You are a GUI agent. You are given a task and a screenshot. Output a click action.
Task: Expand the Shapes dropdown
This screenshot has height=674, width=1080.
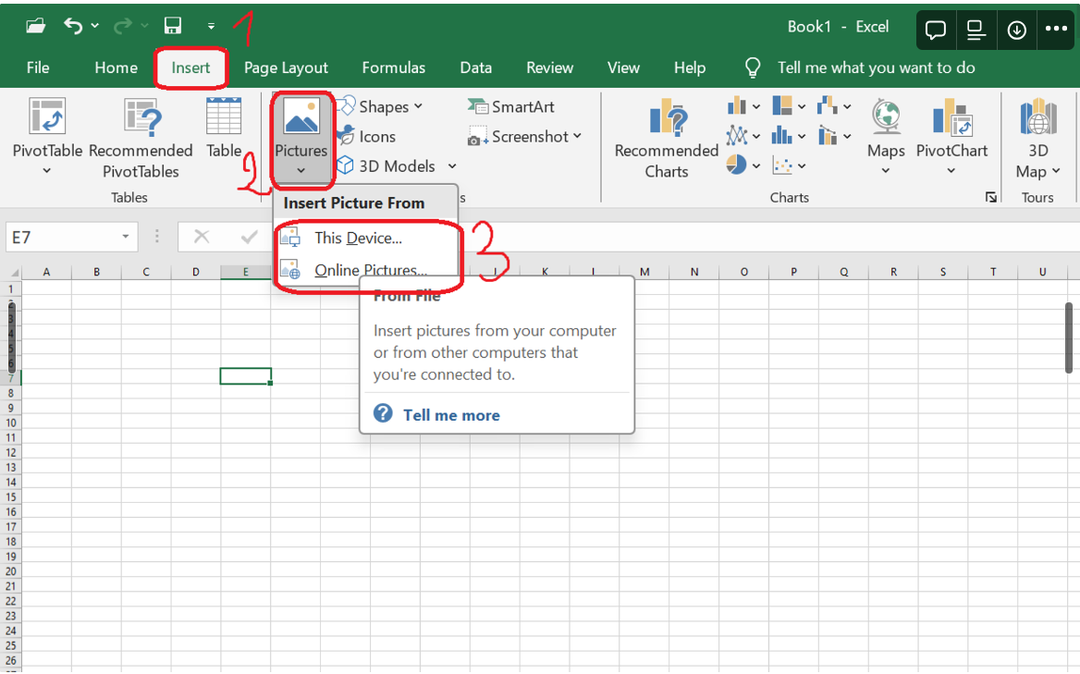(x=418, y=107)
